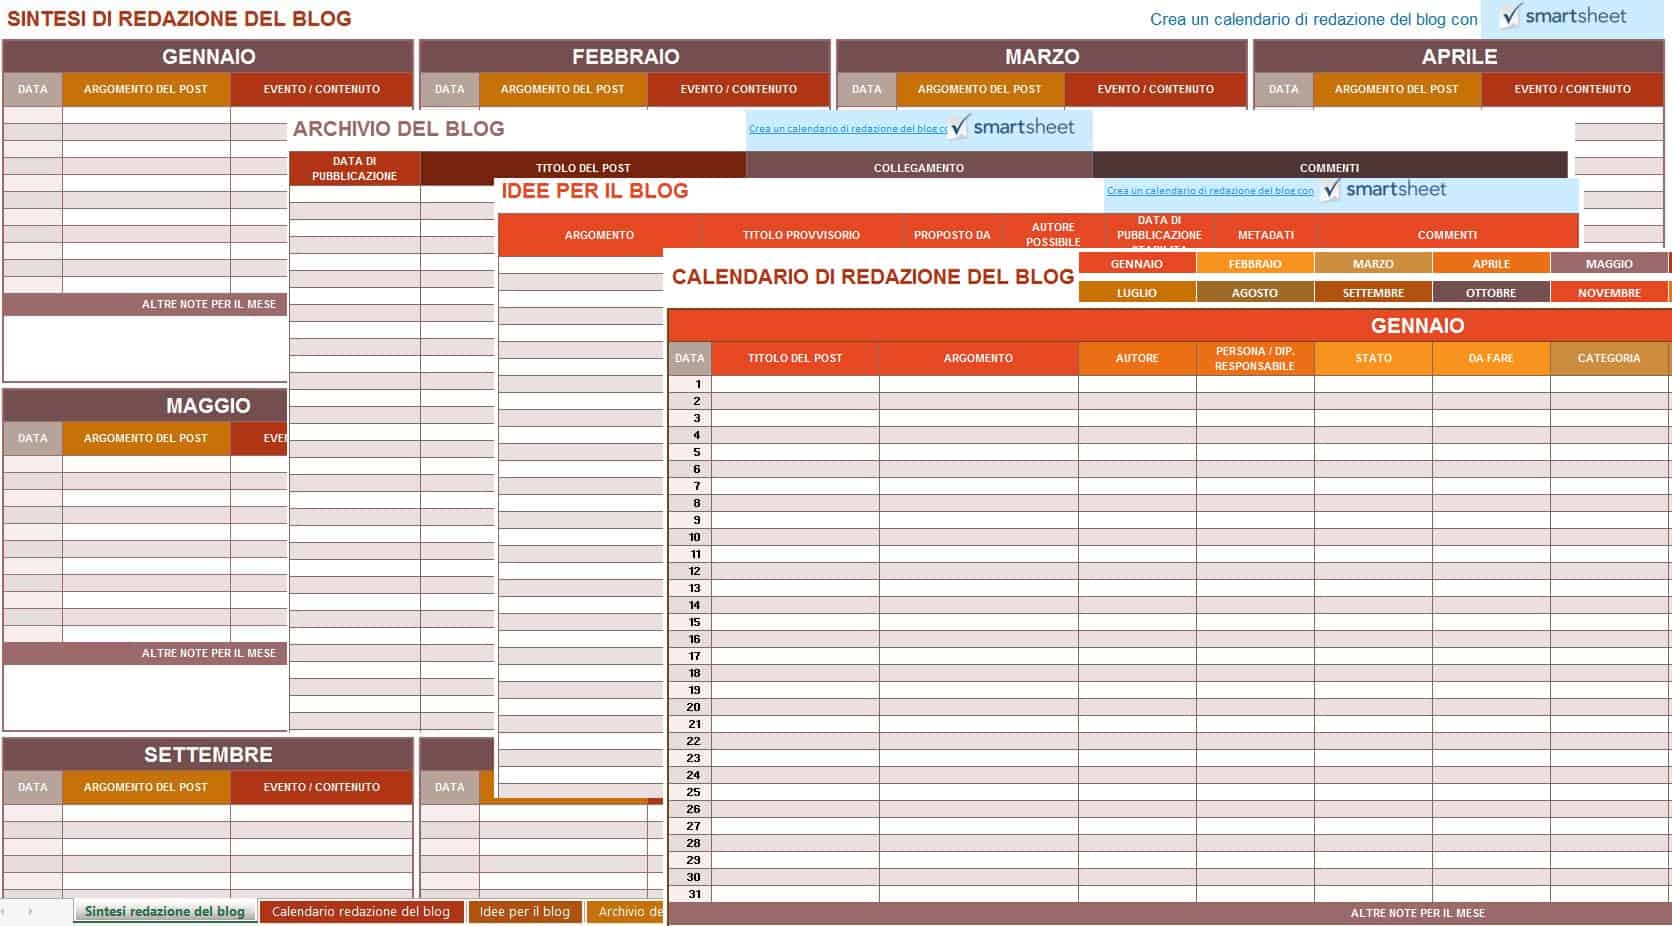1672x926 pixels.
Task: Choose the OTTOBRE calendar month button
Action: point(1491,293)
